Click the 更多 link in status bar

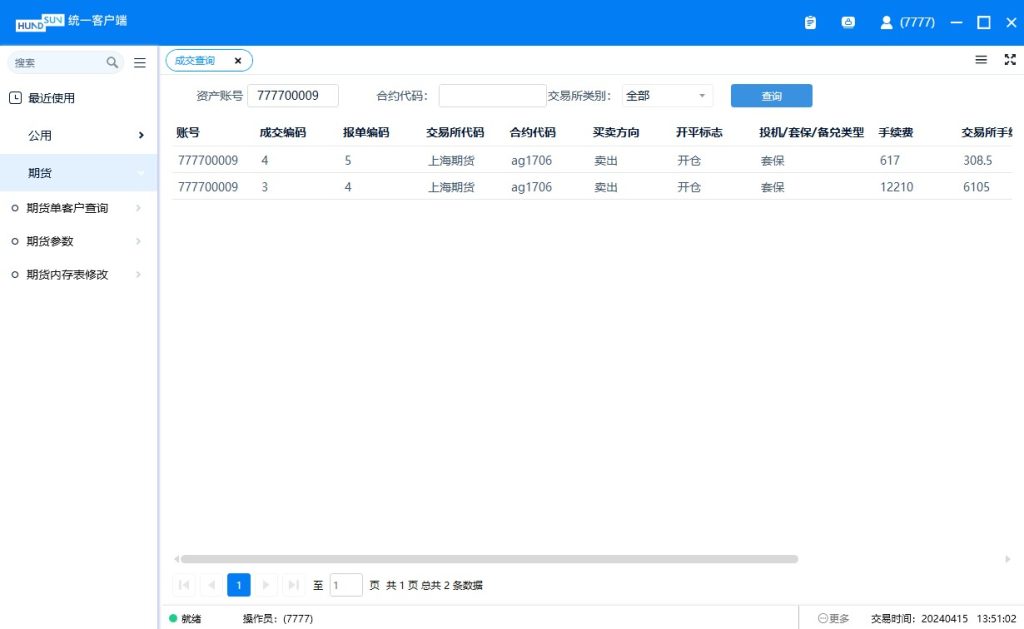pyautogui.click(x=834, y=619)
